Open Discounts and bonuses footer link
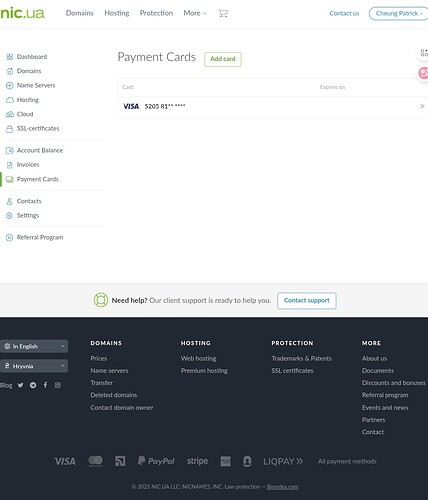428x500 pixels. point(394,383)
